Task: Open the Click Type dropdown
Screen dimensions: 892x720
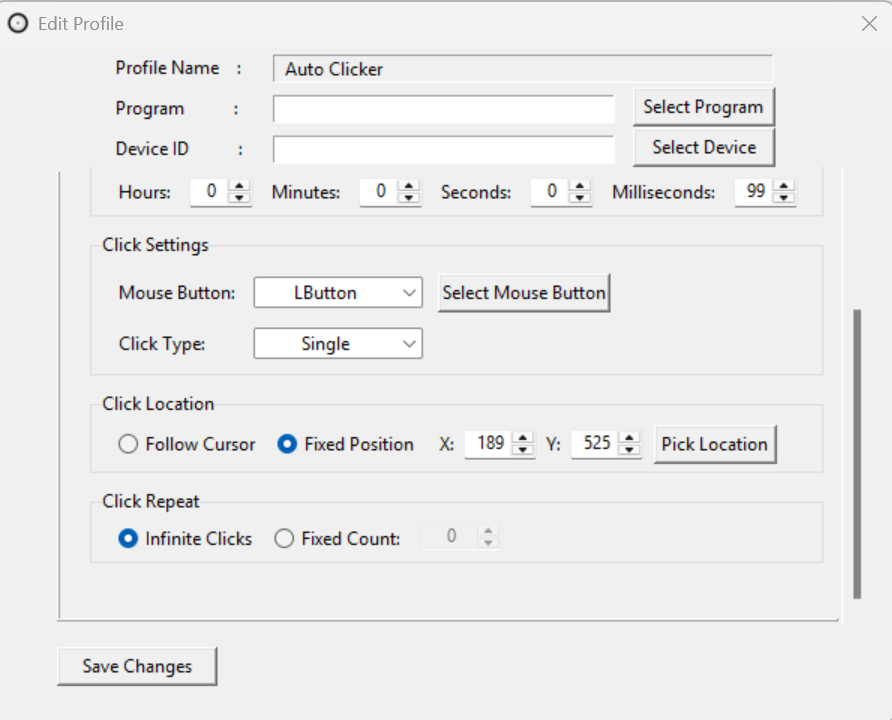Action: (x=338, y=344)
